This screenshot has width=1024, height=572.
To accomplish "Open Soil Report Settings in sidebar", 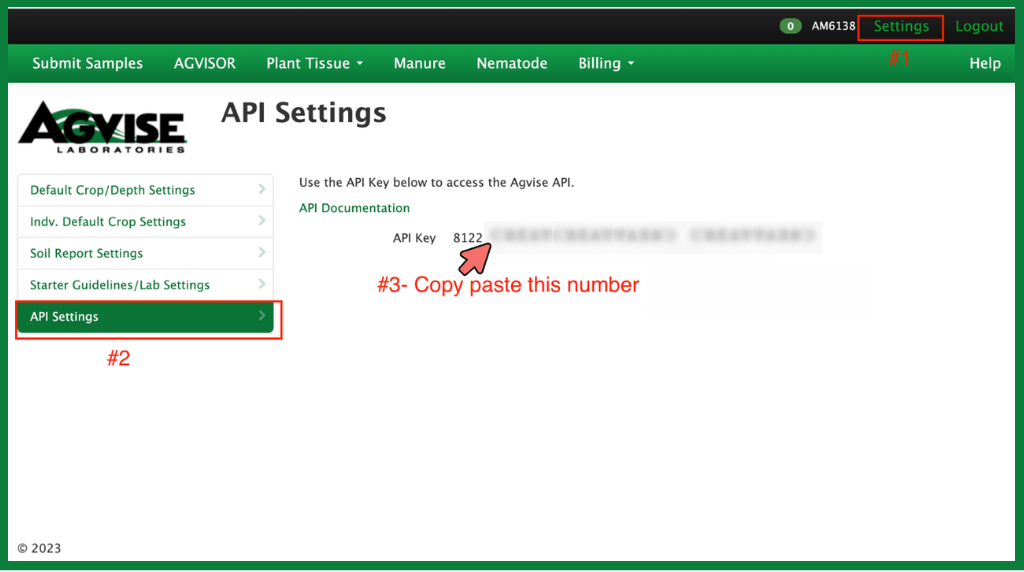I will [145, 253].
